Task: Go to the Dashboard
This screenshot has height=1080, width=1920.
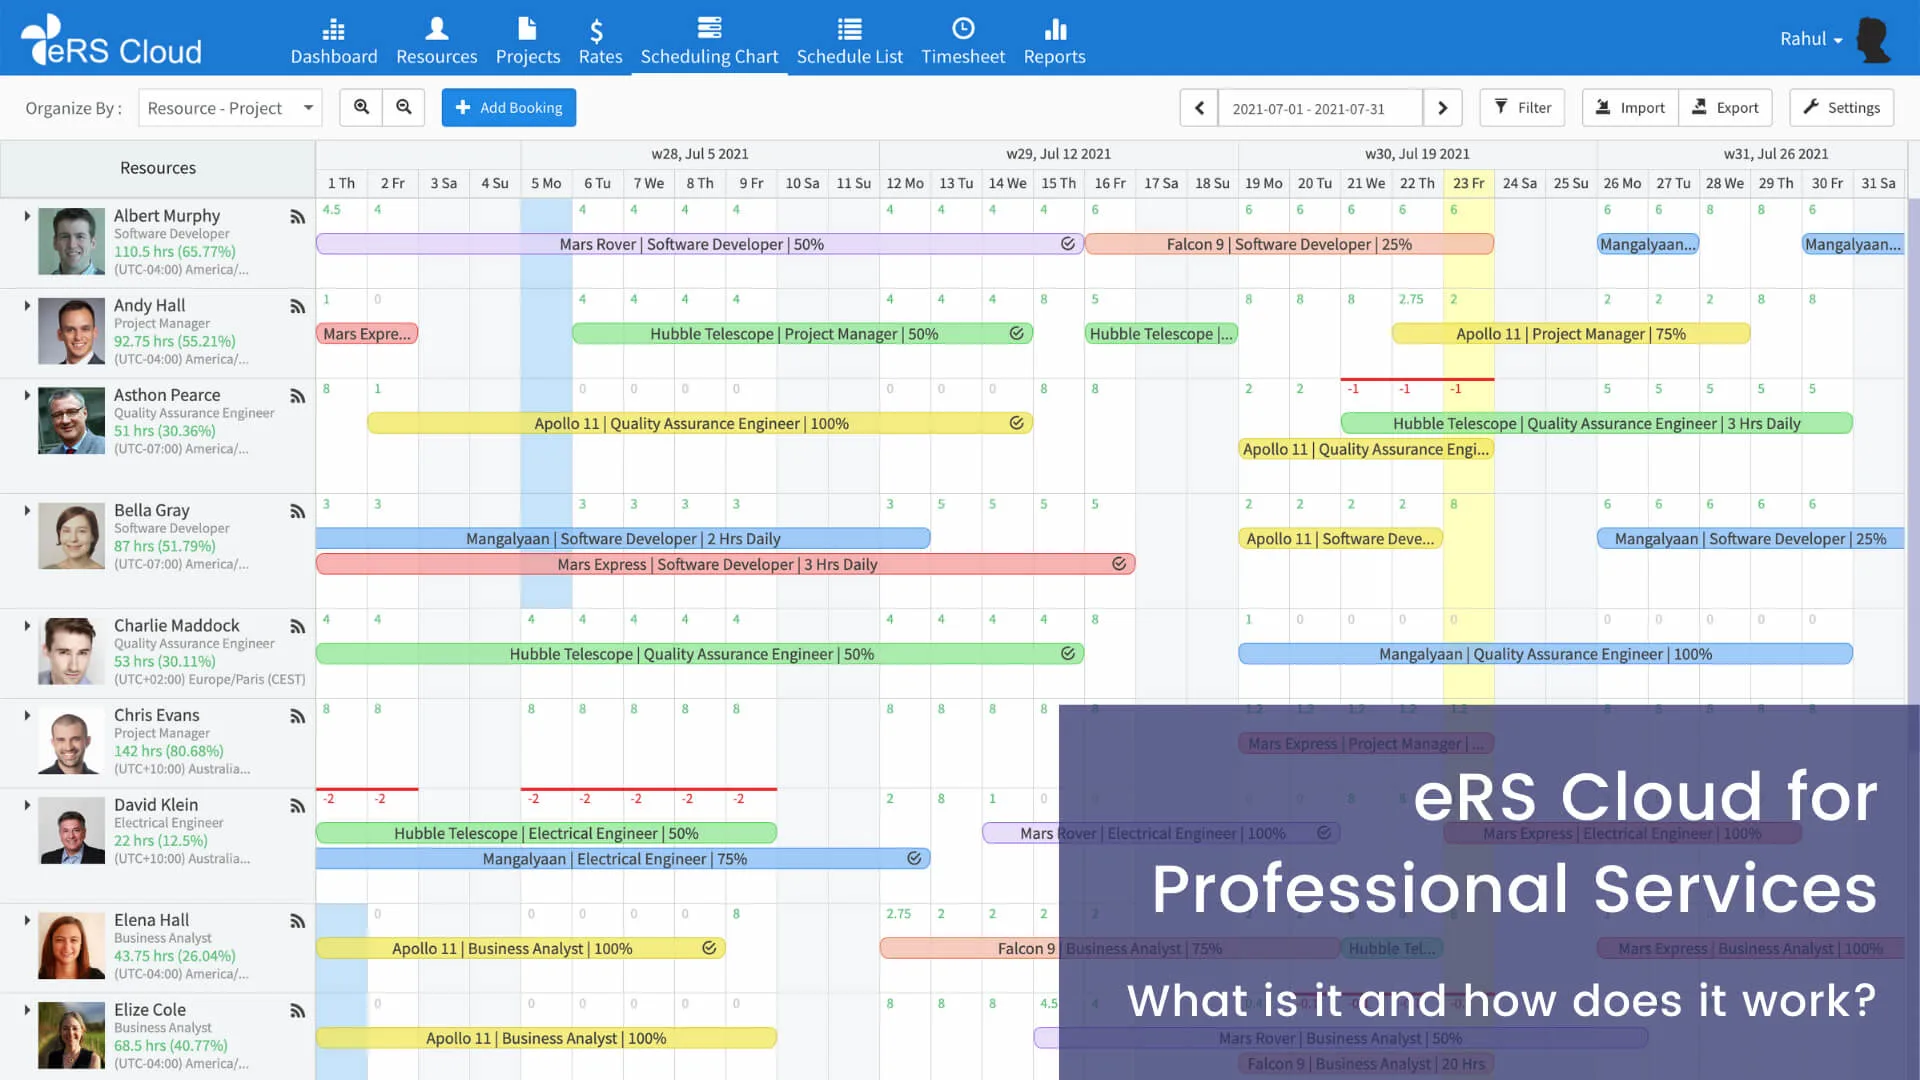Action: [x=334, y=40]
